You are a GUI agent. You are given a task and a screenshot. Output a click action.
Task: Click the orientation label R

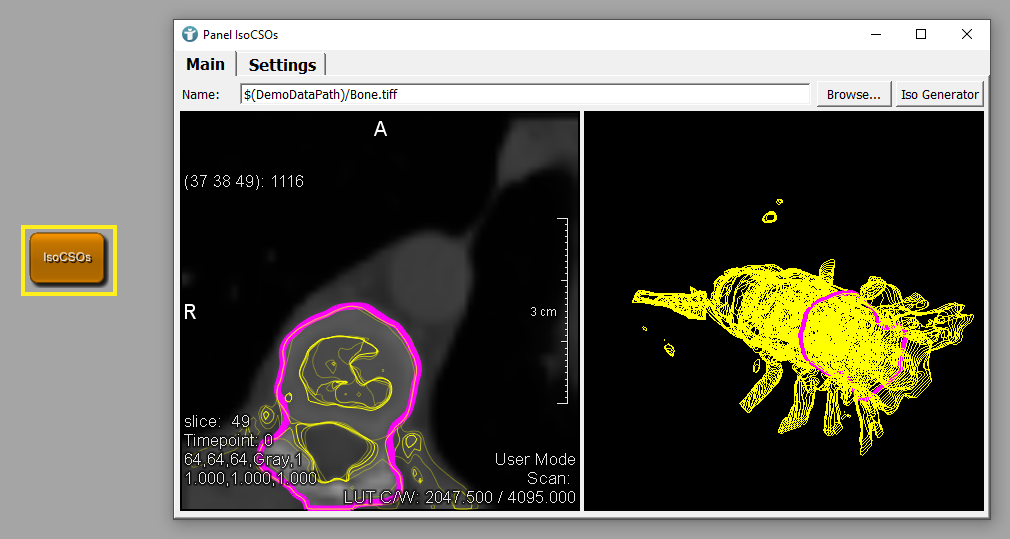point(190,312)
